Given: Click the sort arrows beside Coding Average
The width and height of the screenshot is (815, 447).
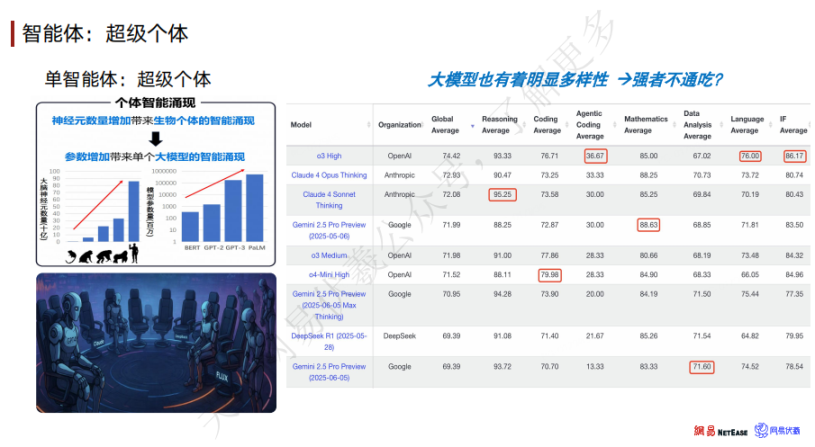Looking at the screenshot, I should (x=567, y=125).
